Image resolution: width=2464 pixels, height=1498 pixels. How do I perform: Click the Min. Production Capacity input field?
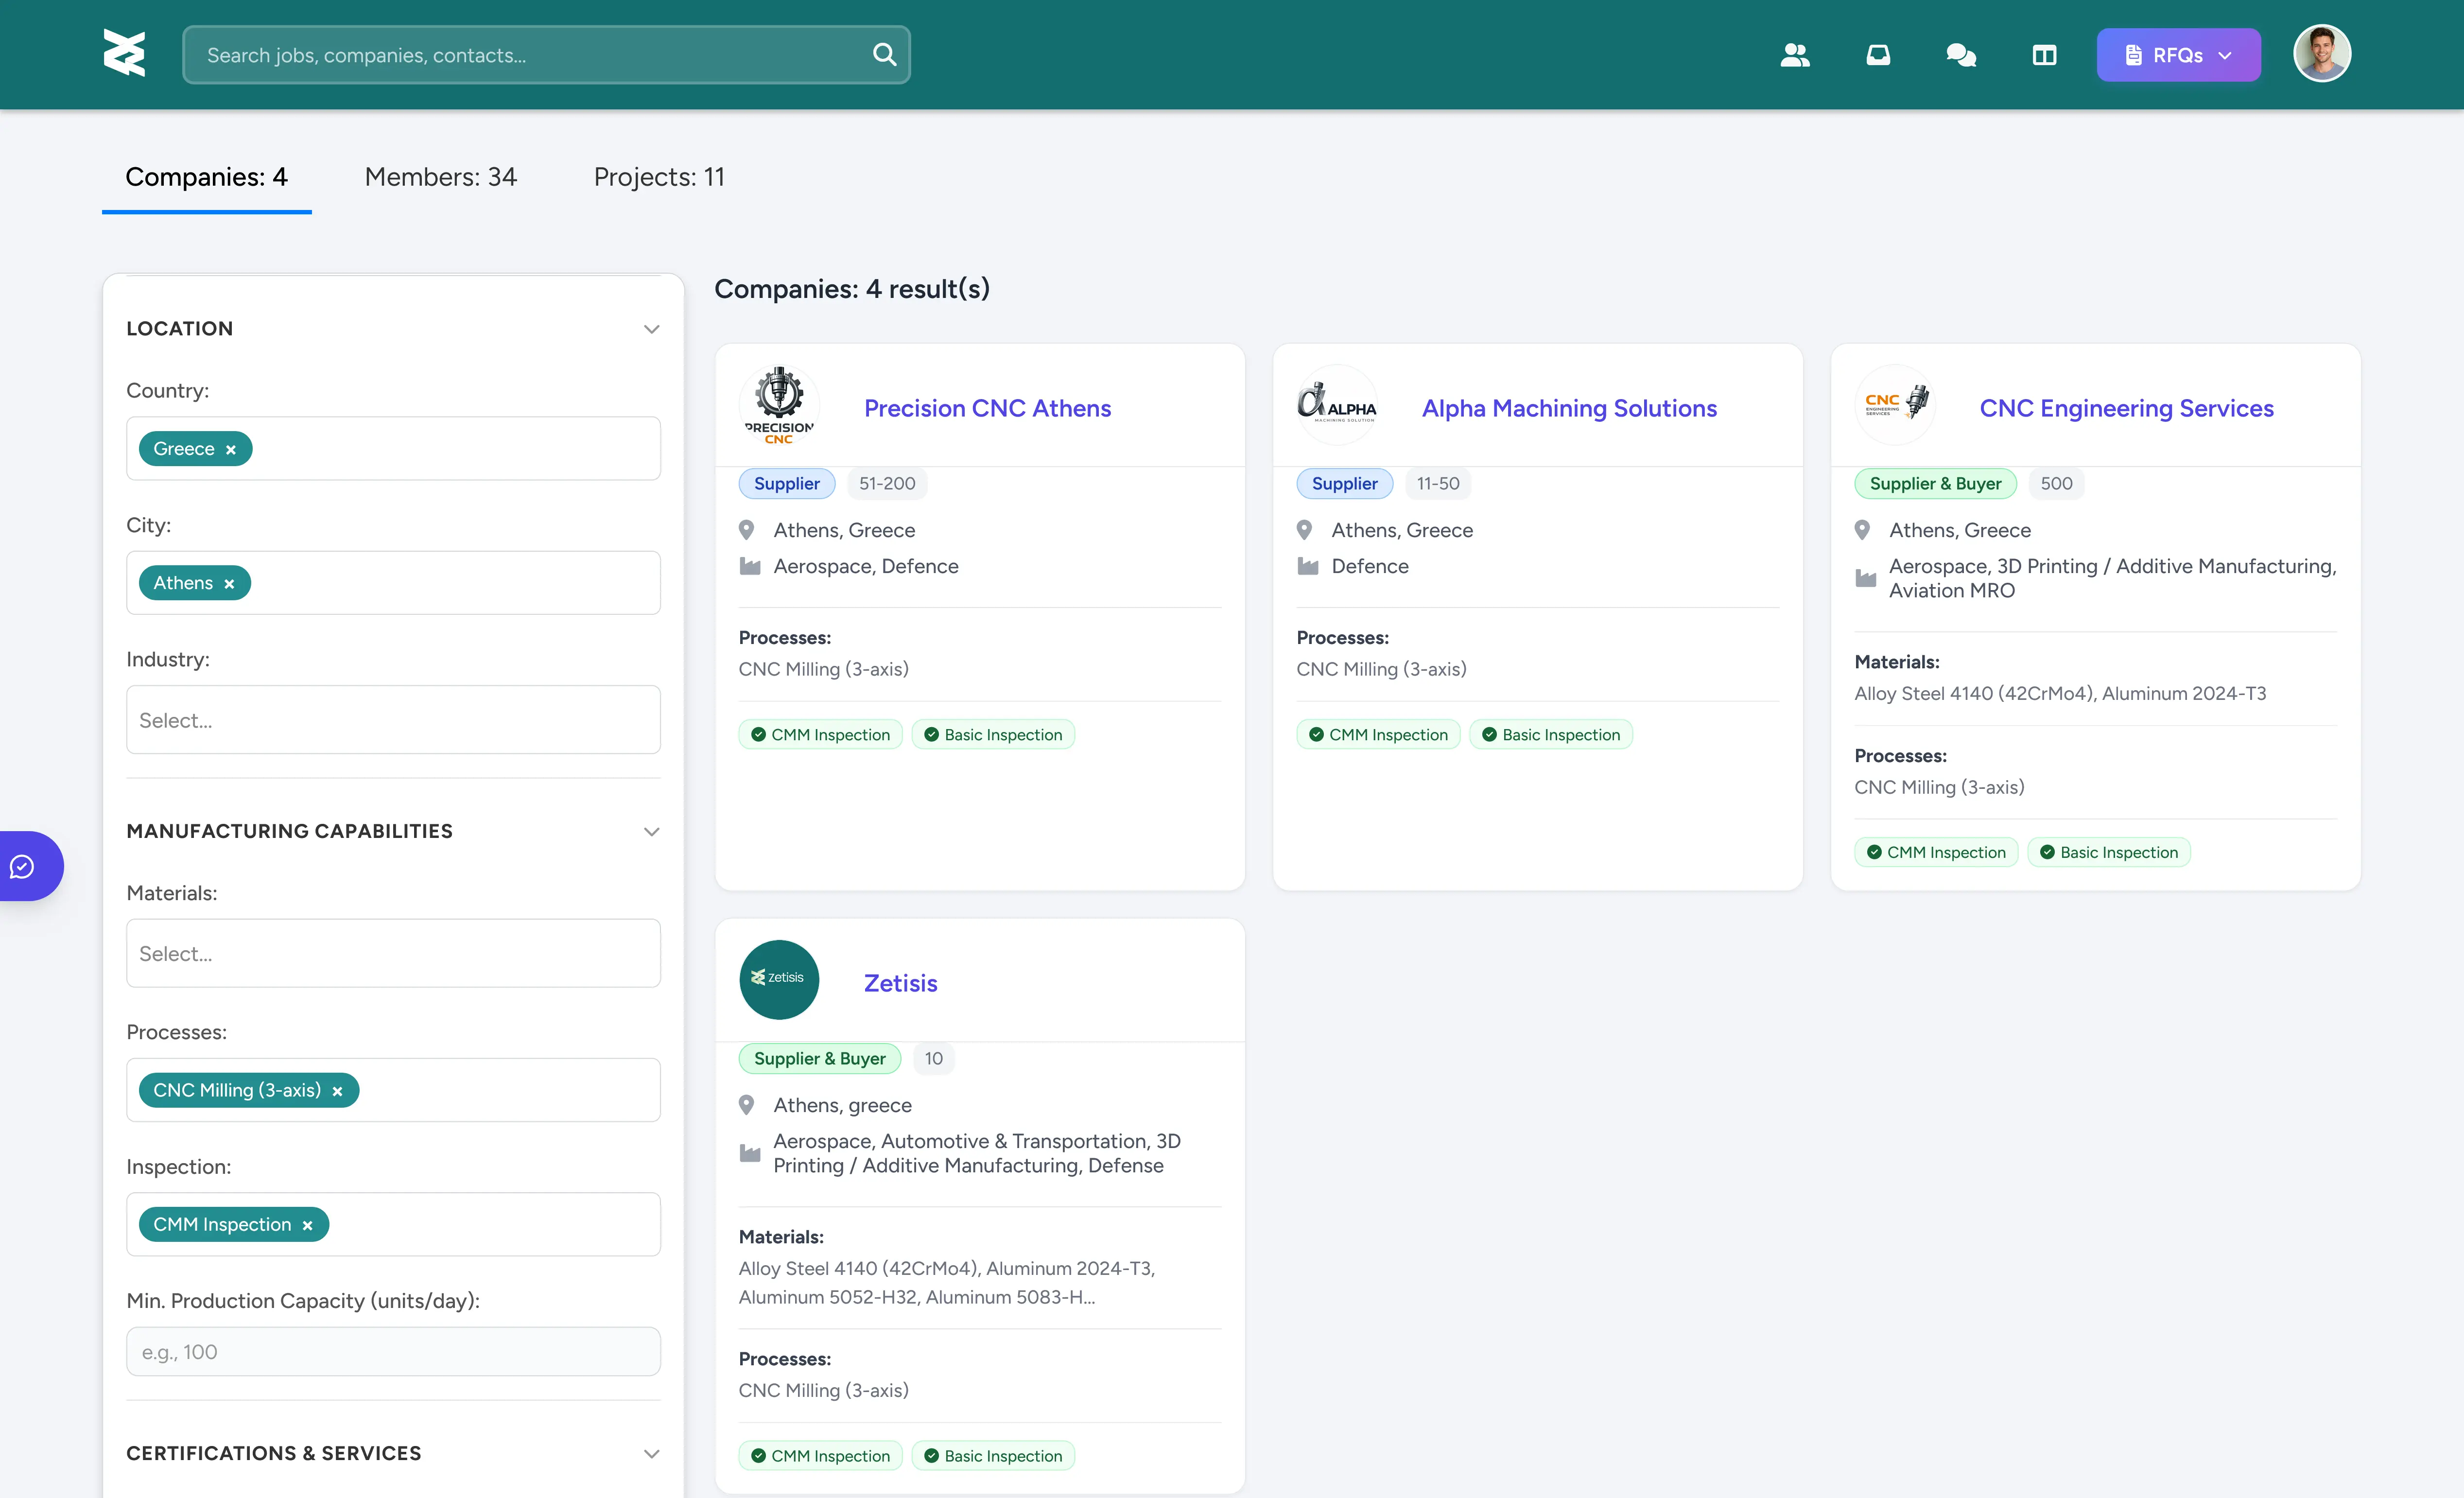pos(393,1352)
